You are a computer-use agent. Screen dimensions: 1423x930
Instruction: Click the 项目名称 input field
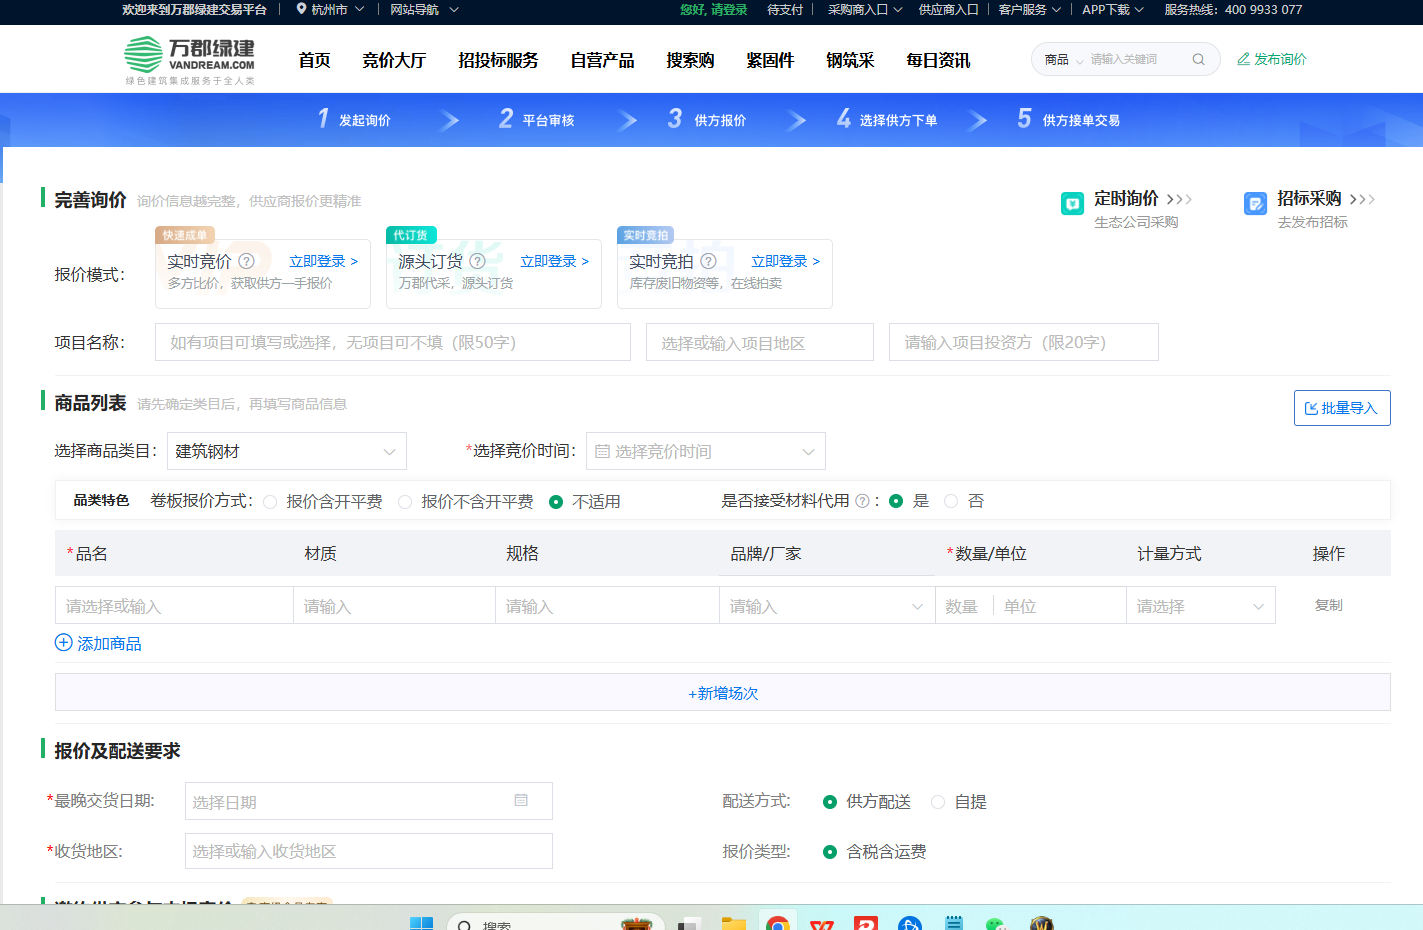tap(392, 342)
